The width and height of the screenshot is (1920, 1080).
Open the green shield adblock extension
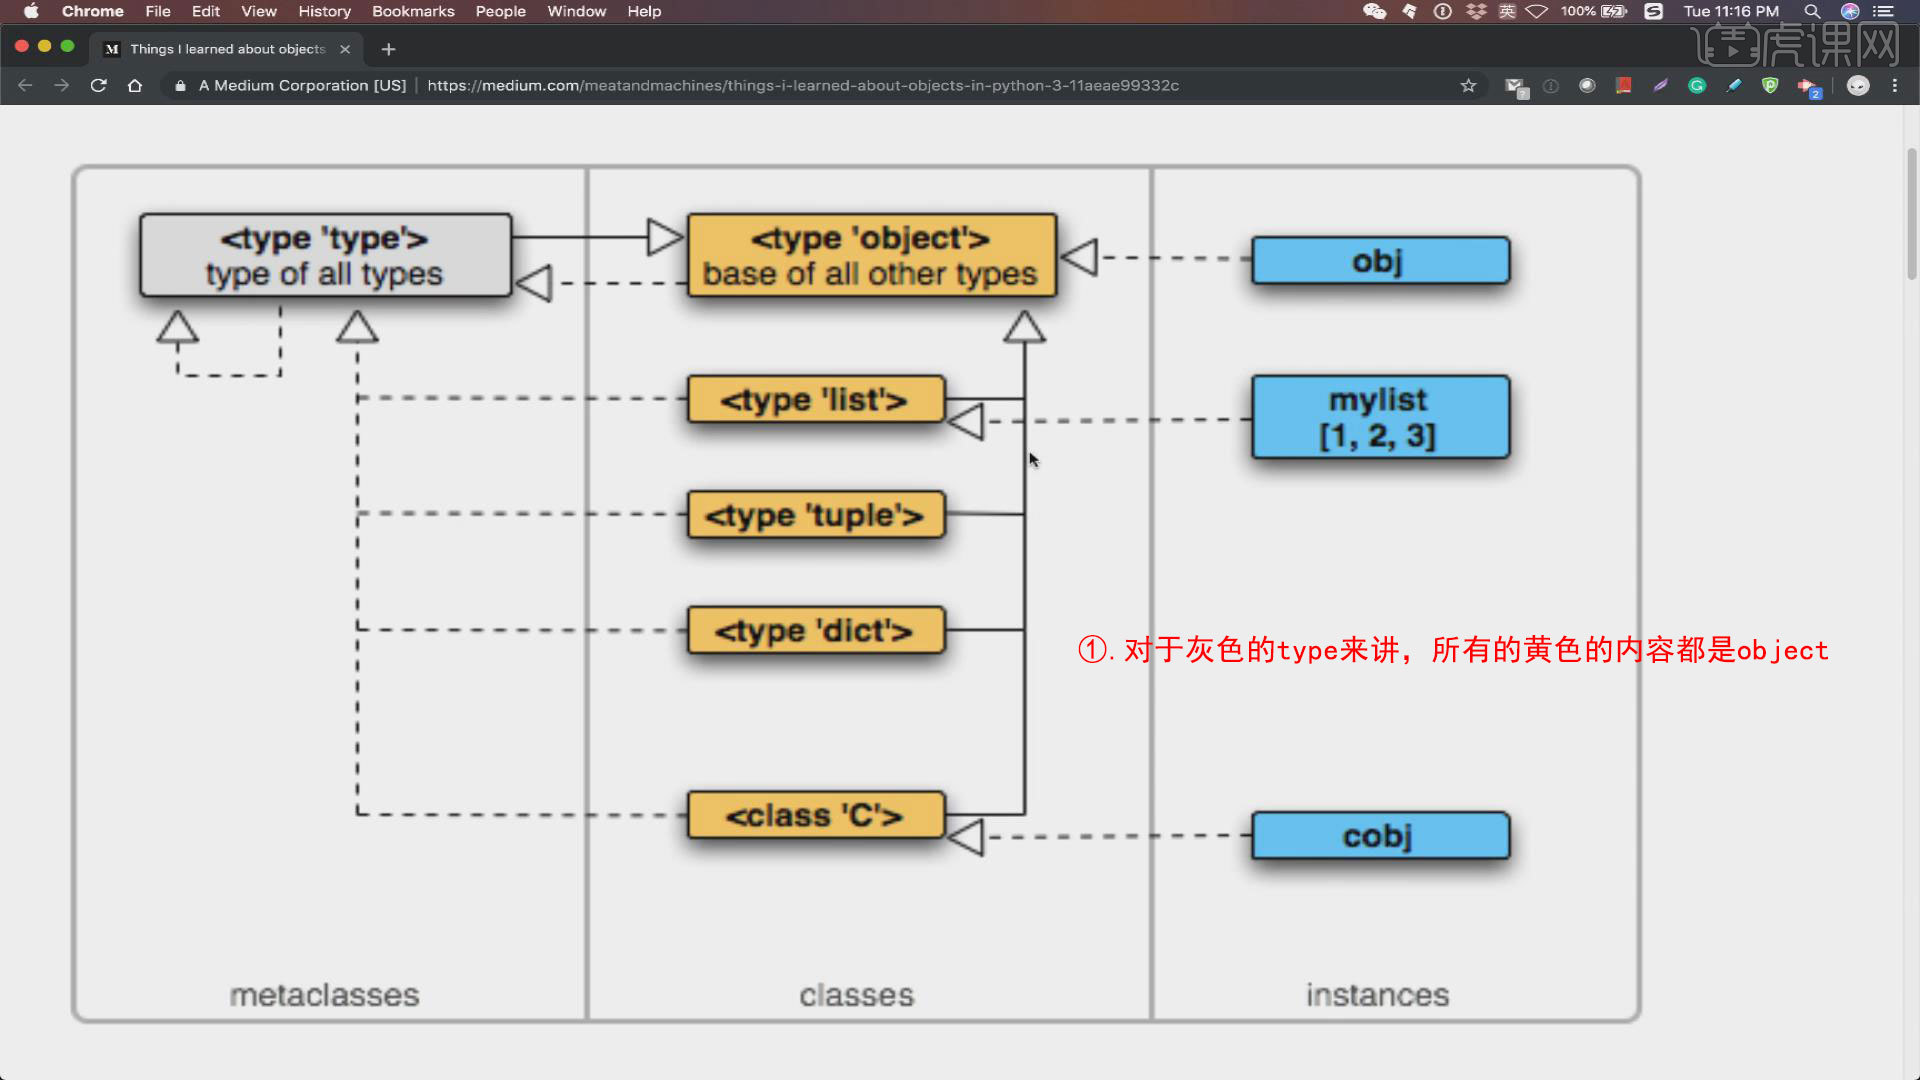(x=1770, y=86)
